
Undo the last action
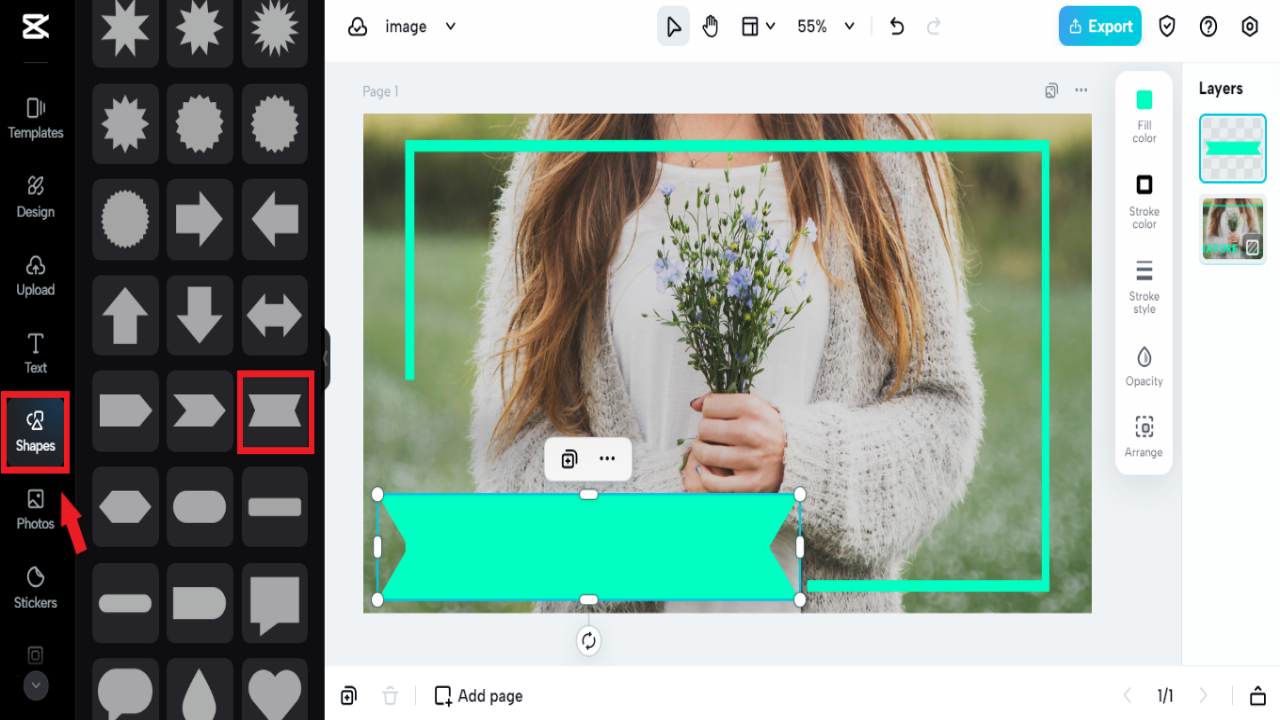coord(896,27)
